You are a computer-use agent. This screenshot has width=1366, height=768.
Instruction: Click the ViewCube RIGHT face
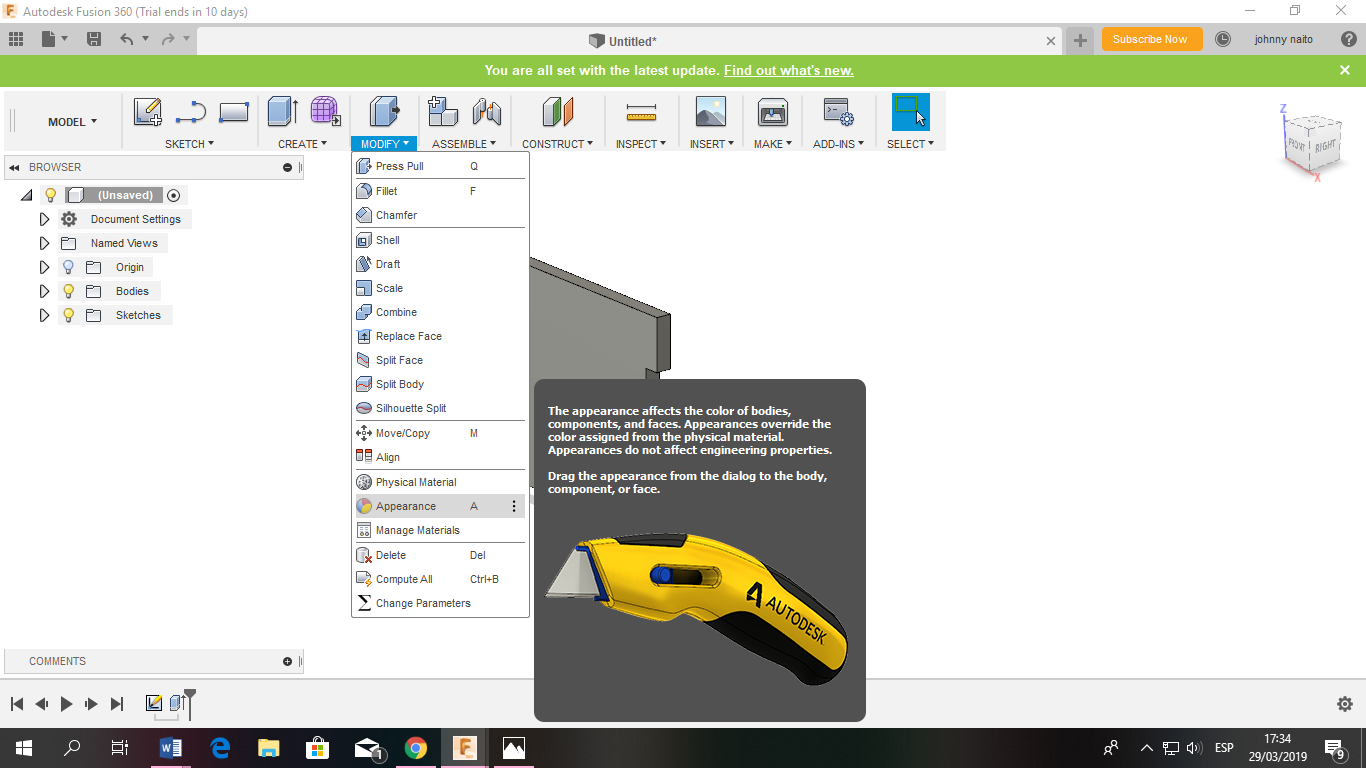click(x=1325, y=146)
